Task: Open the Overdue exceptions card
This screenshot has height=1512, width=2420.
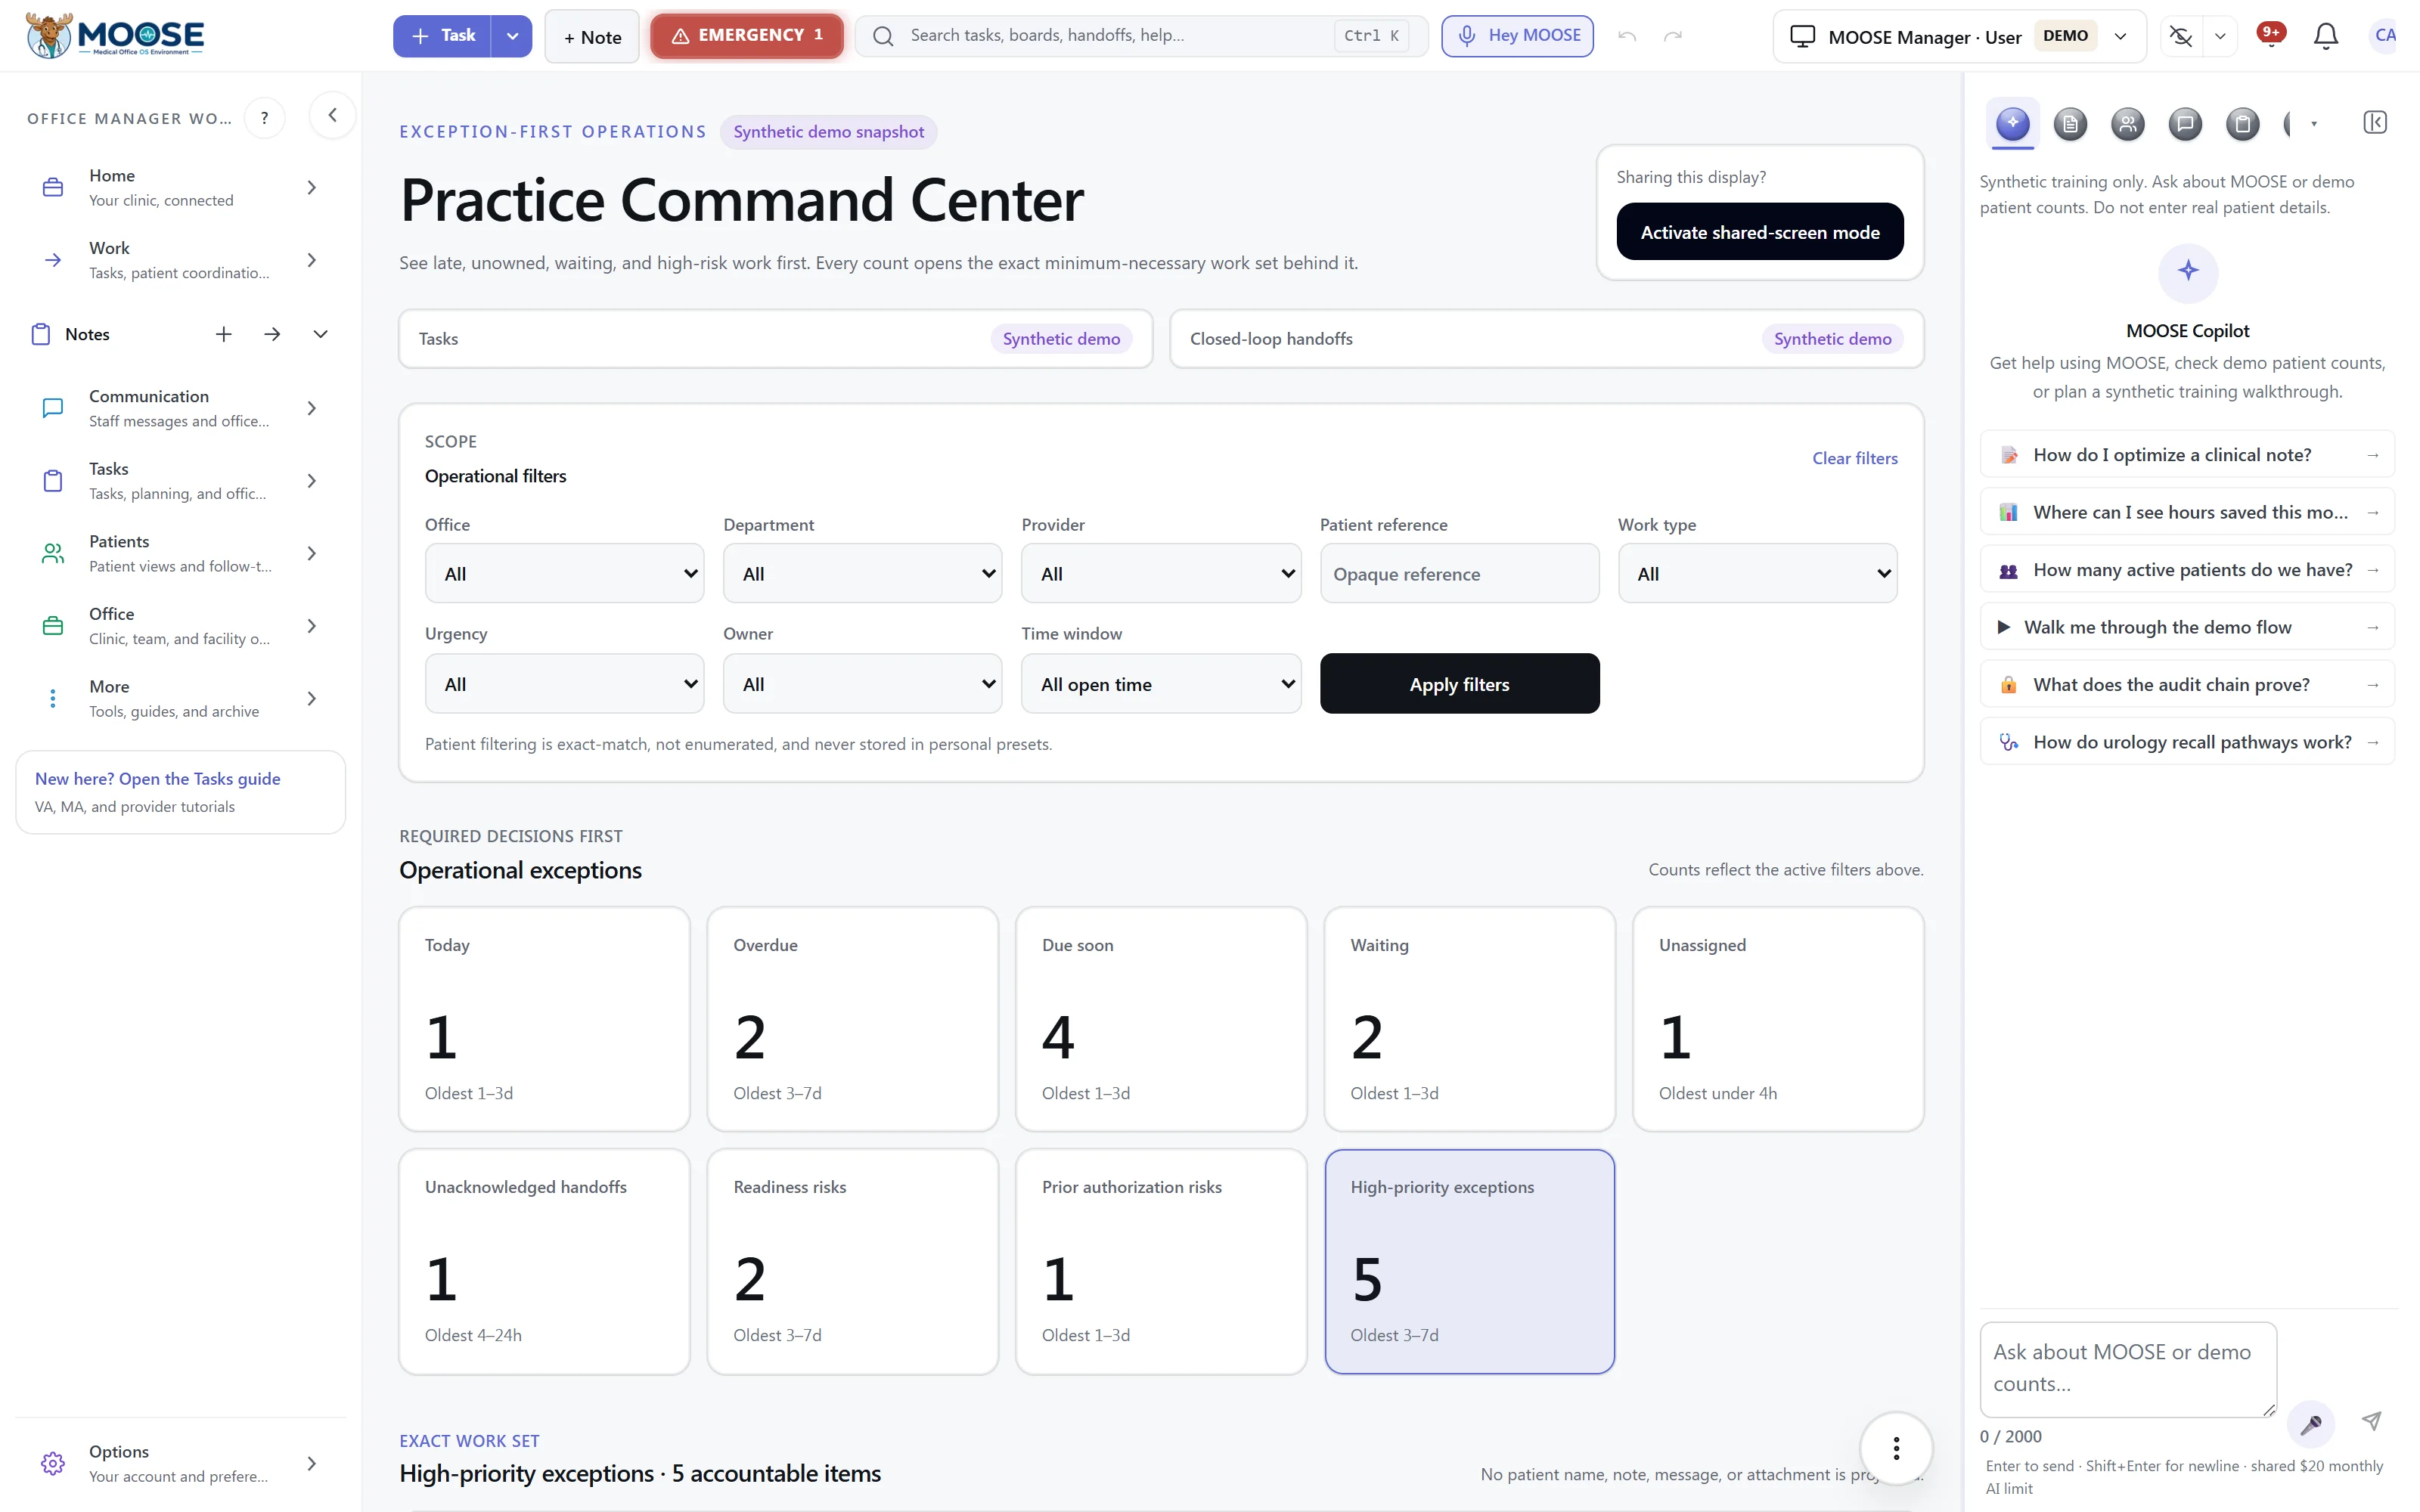Action: coord(852,1019)
